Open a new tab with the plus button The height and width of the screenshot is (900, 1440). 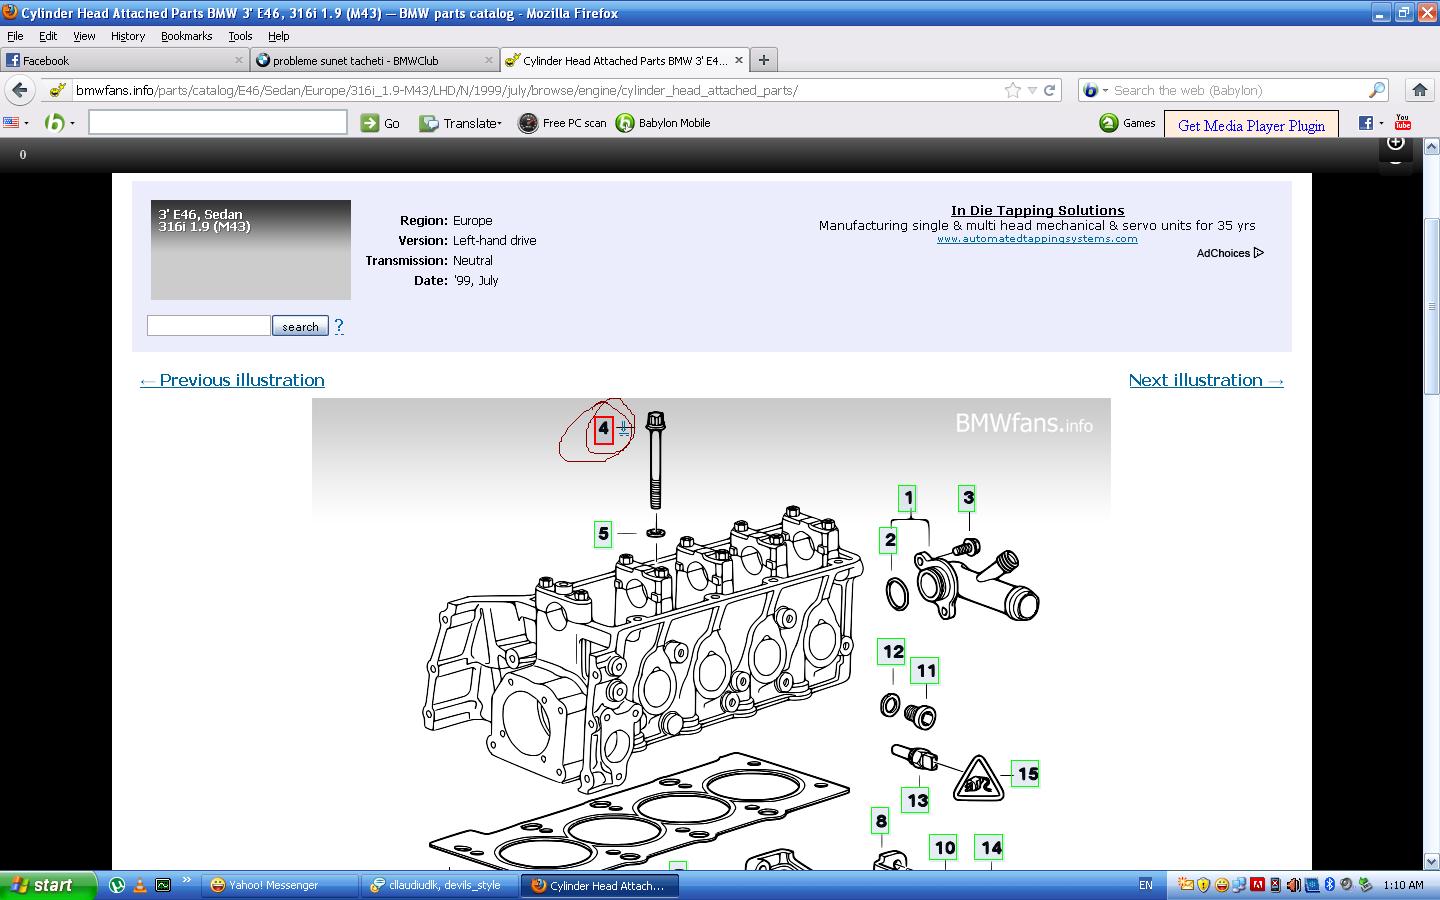[x=763, y=60]
